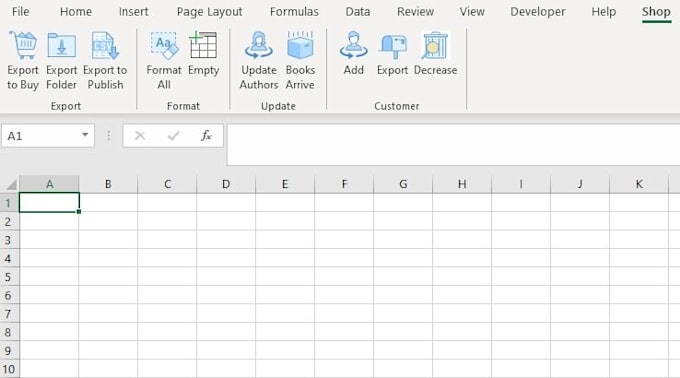
Task: Open the Page Layout tab
Action: click(209, 12)
